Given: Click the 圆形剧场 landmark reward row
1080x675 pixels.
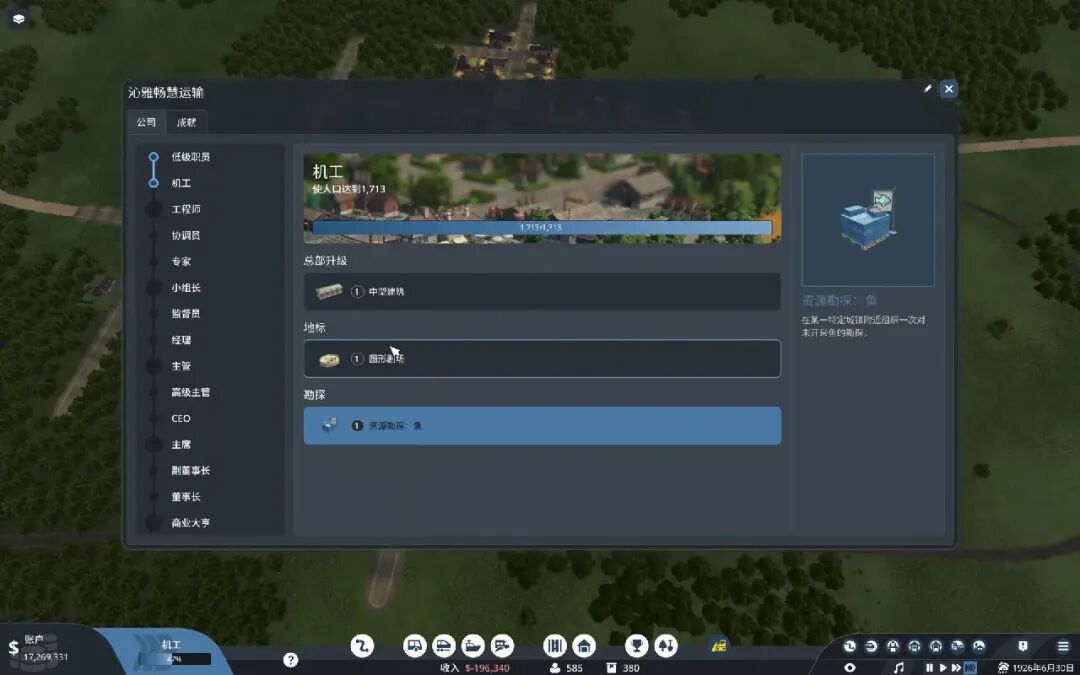Looking at the screenshot, I should pos(542,358).
